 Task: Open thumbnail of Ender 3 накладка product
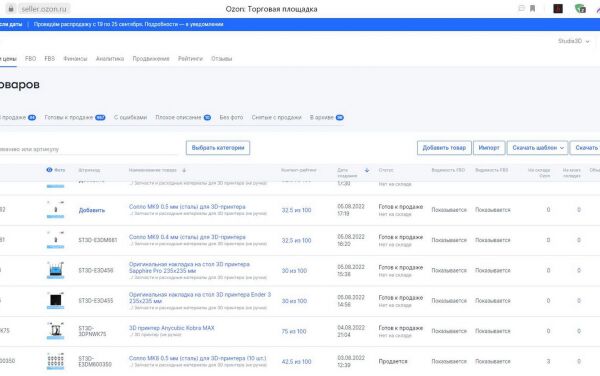(x=55, y=301)
